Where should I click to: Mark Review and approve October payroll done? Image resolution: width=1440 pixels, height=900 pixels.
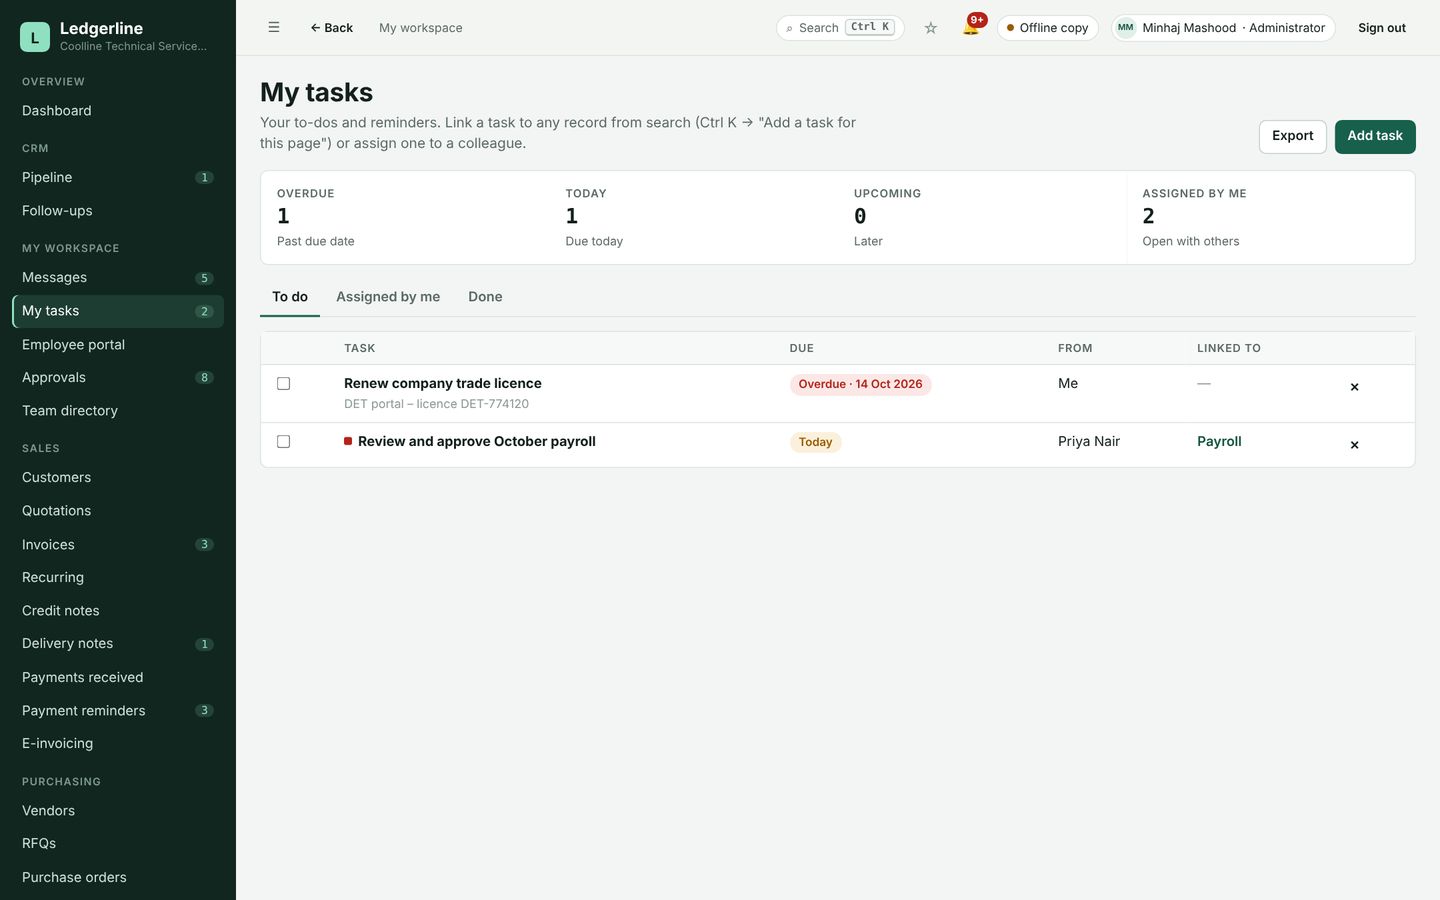(284, 442)
